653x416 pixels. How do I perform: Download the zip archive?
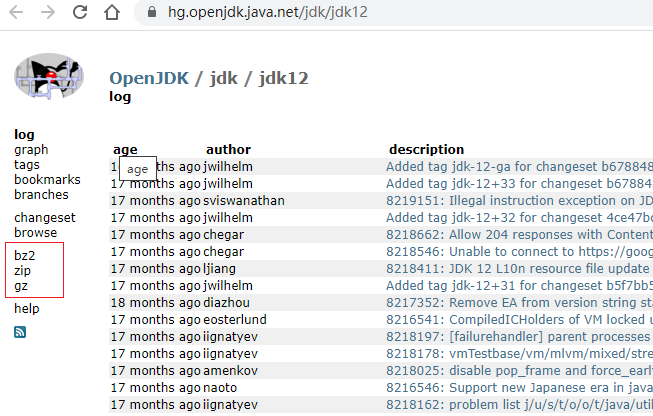(x=22, y=271)
